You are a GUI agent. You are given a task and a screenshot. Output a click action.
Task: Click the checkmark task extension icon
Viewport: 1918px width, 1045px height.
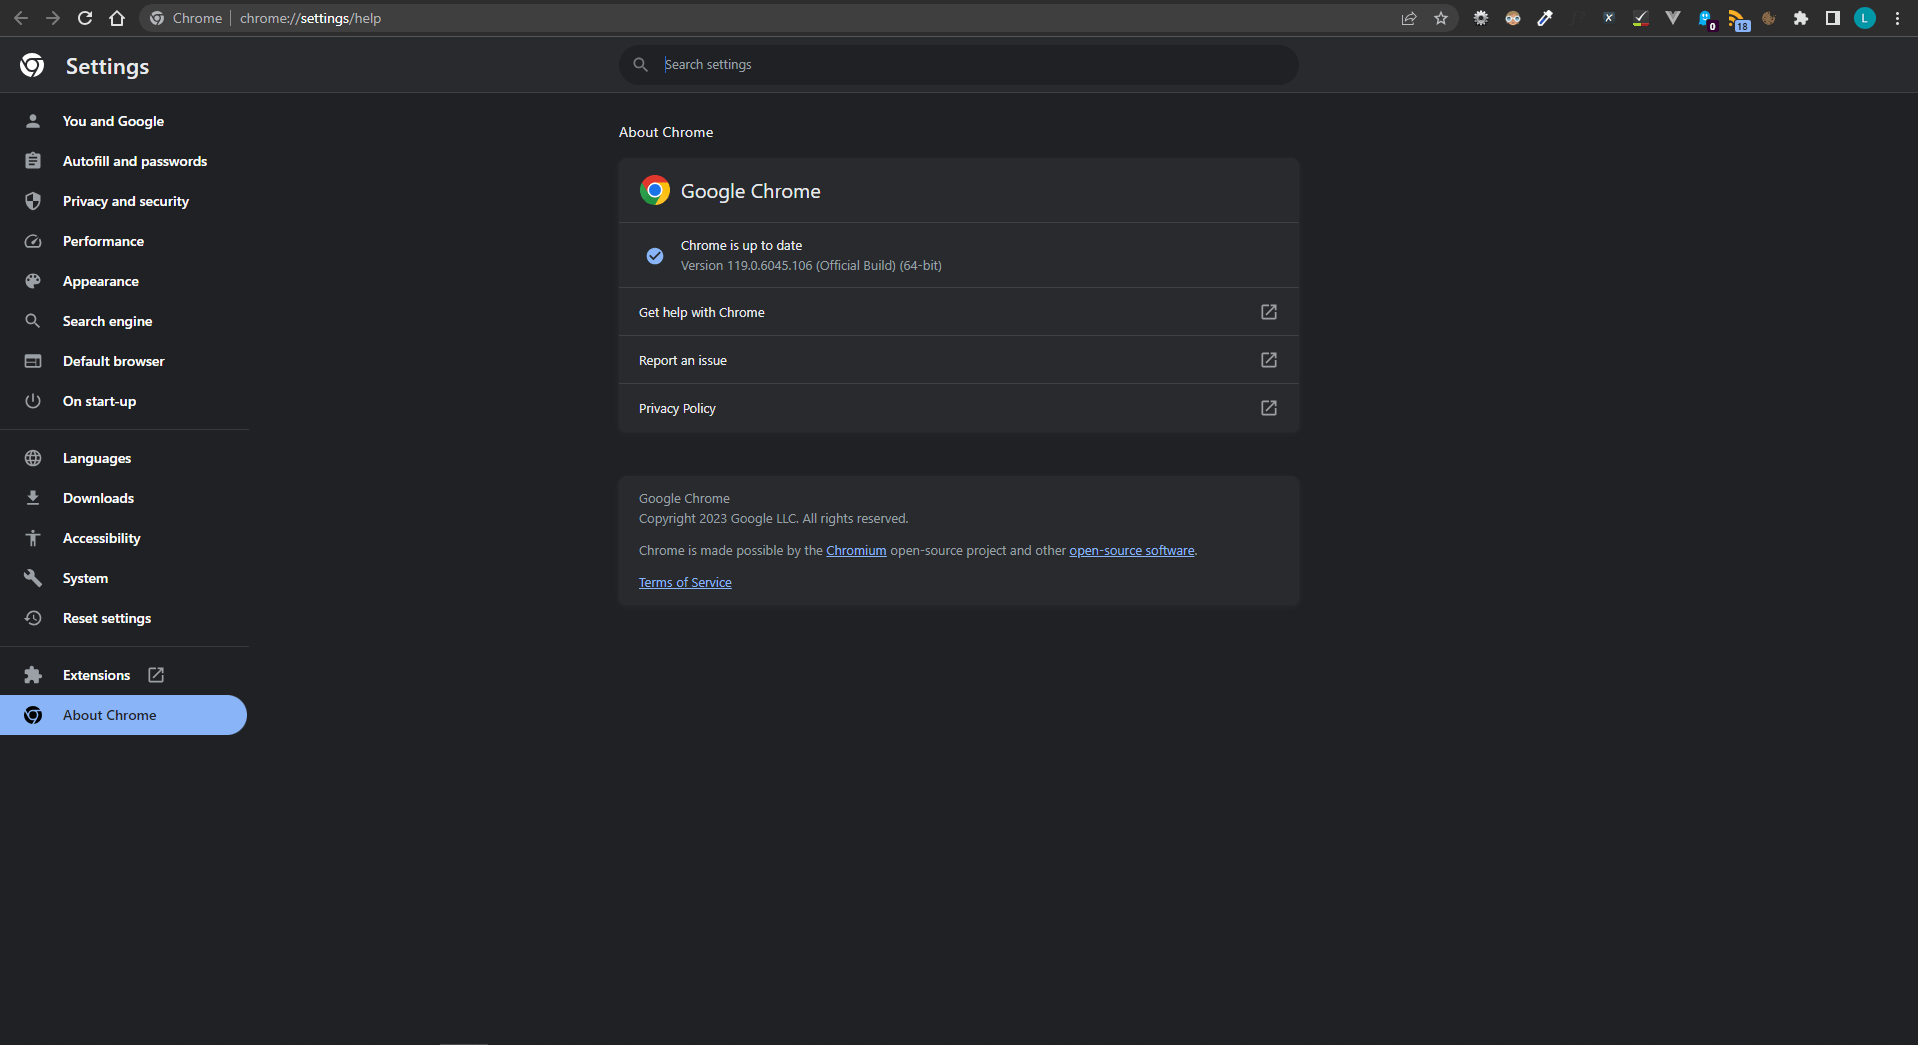(1640, 17)
